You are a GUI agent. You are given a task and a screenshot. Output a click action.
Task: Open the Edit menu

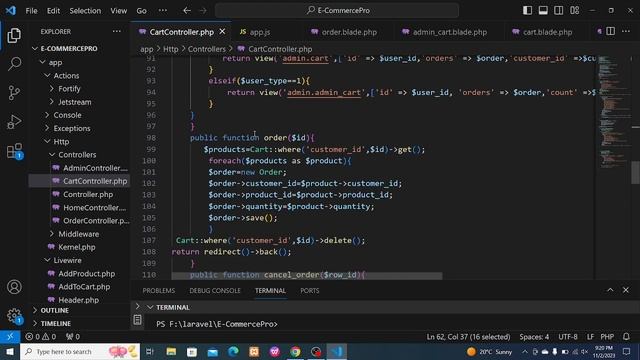(x=53, y=11)
